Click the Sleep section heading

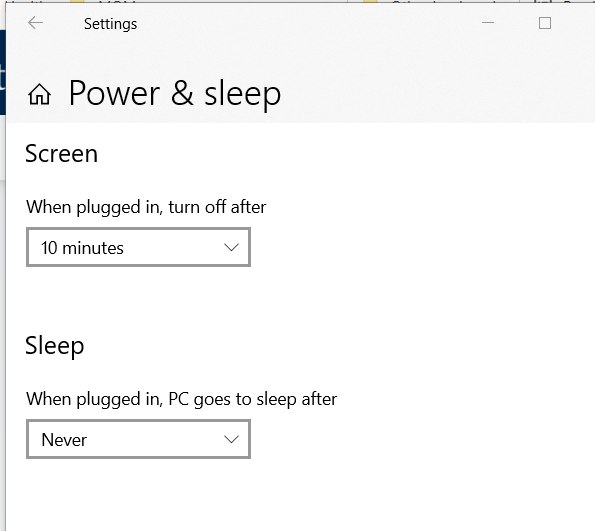point(55,346)
